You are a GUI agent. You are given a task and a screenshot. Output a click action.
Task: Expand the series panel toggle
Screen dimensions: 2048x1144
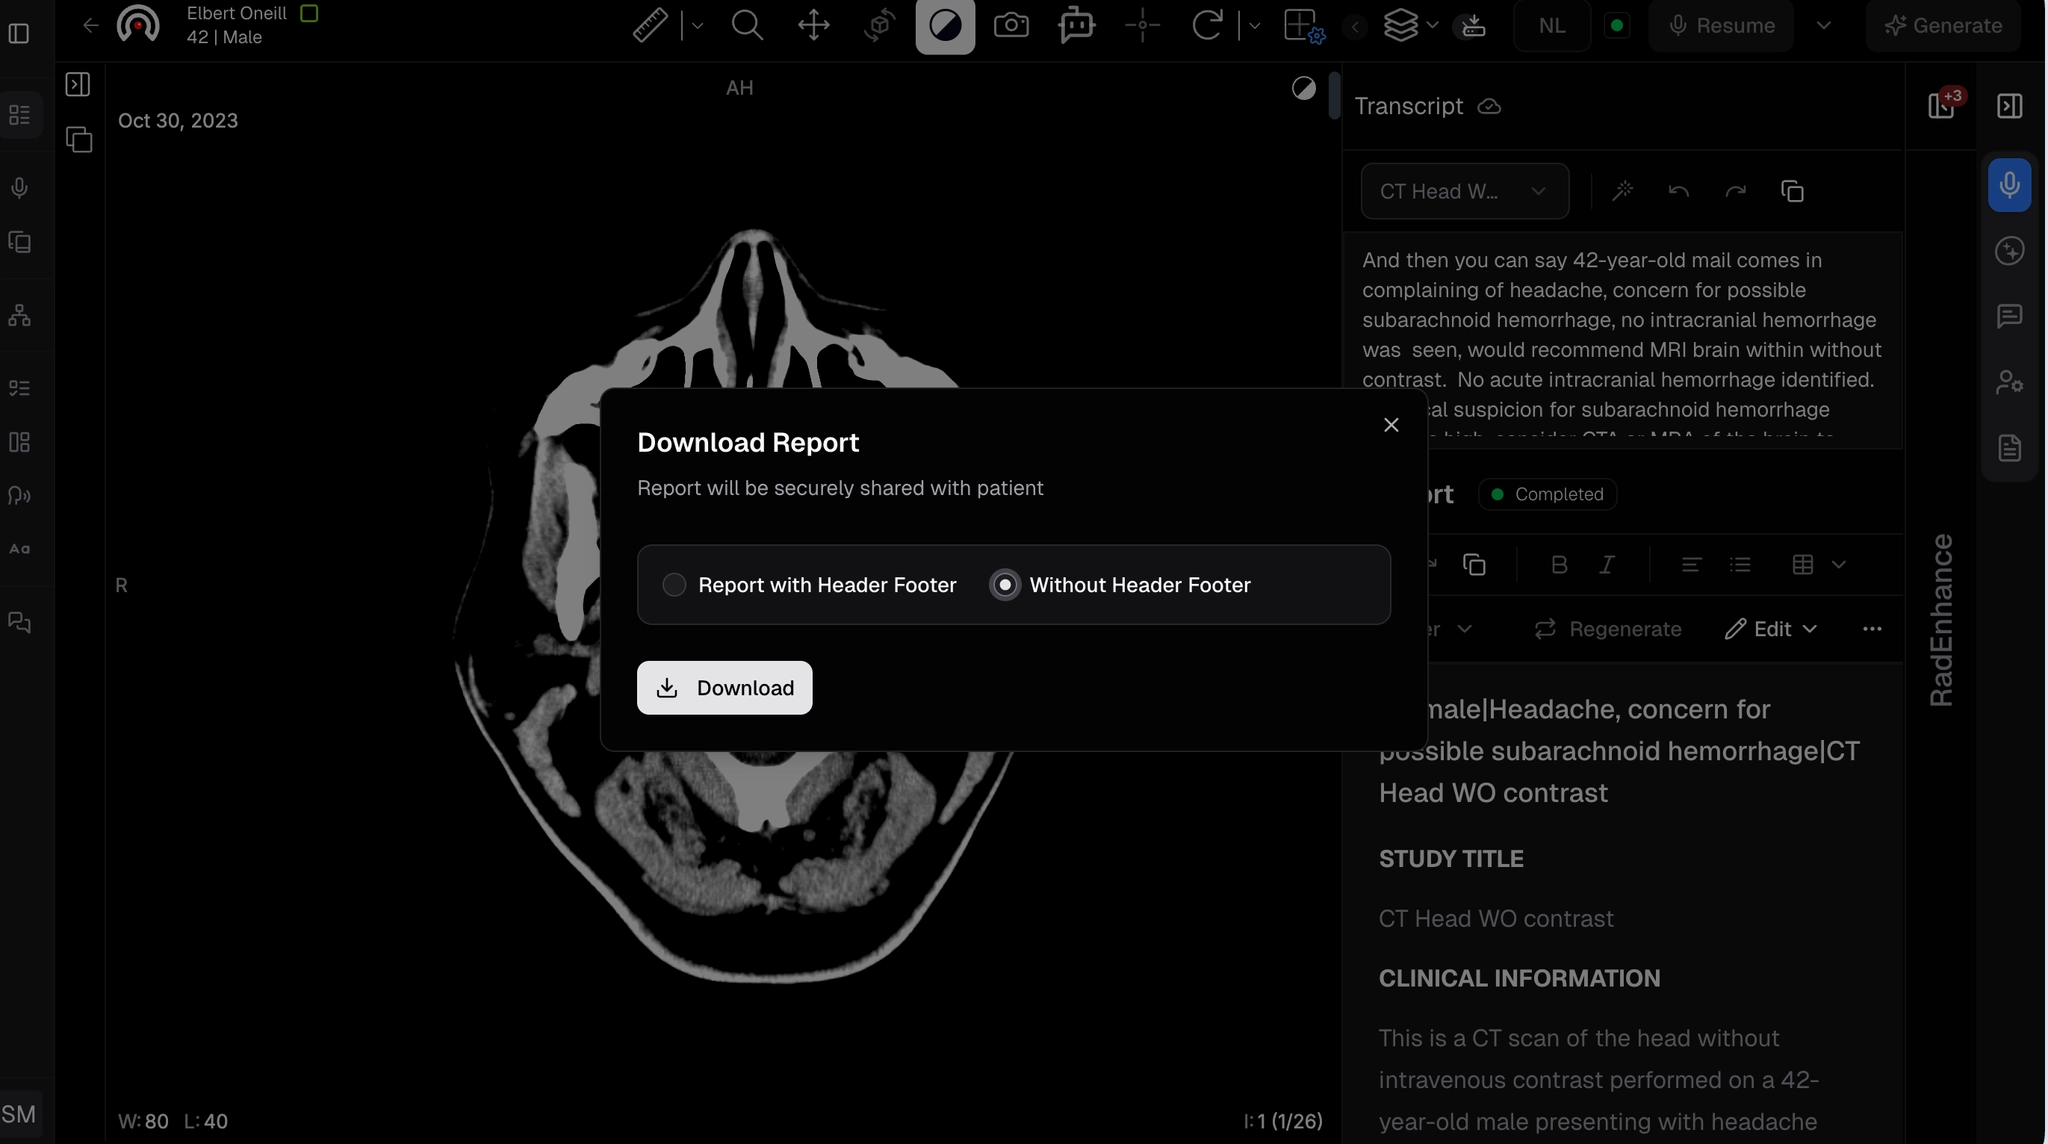(78, 85)
